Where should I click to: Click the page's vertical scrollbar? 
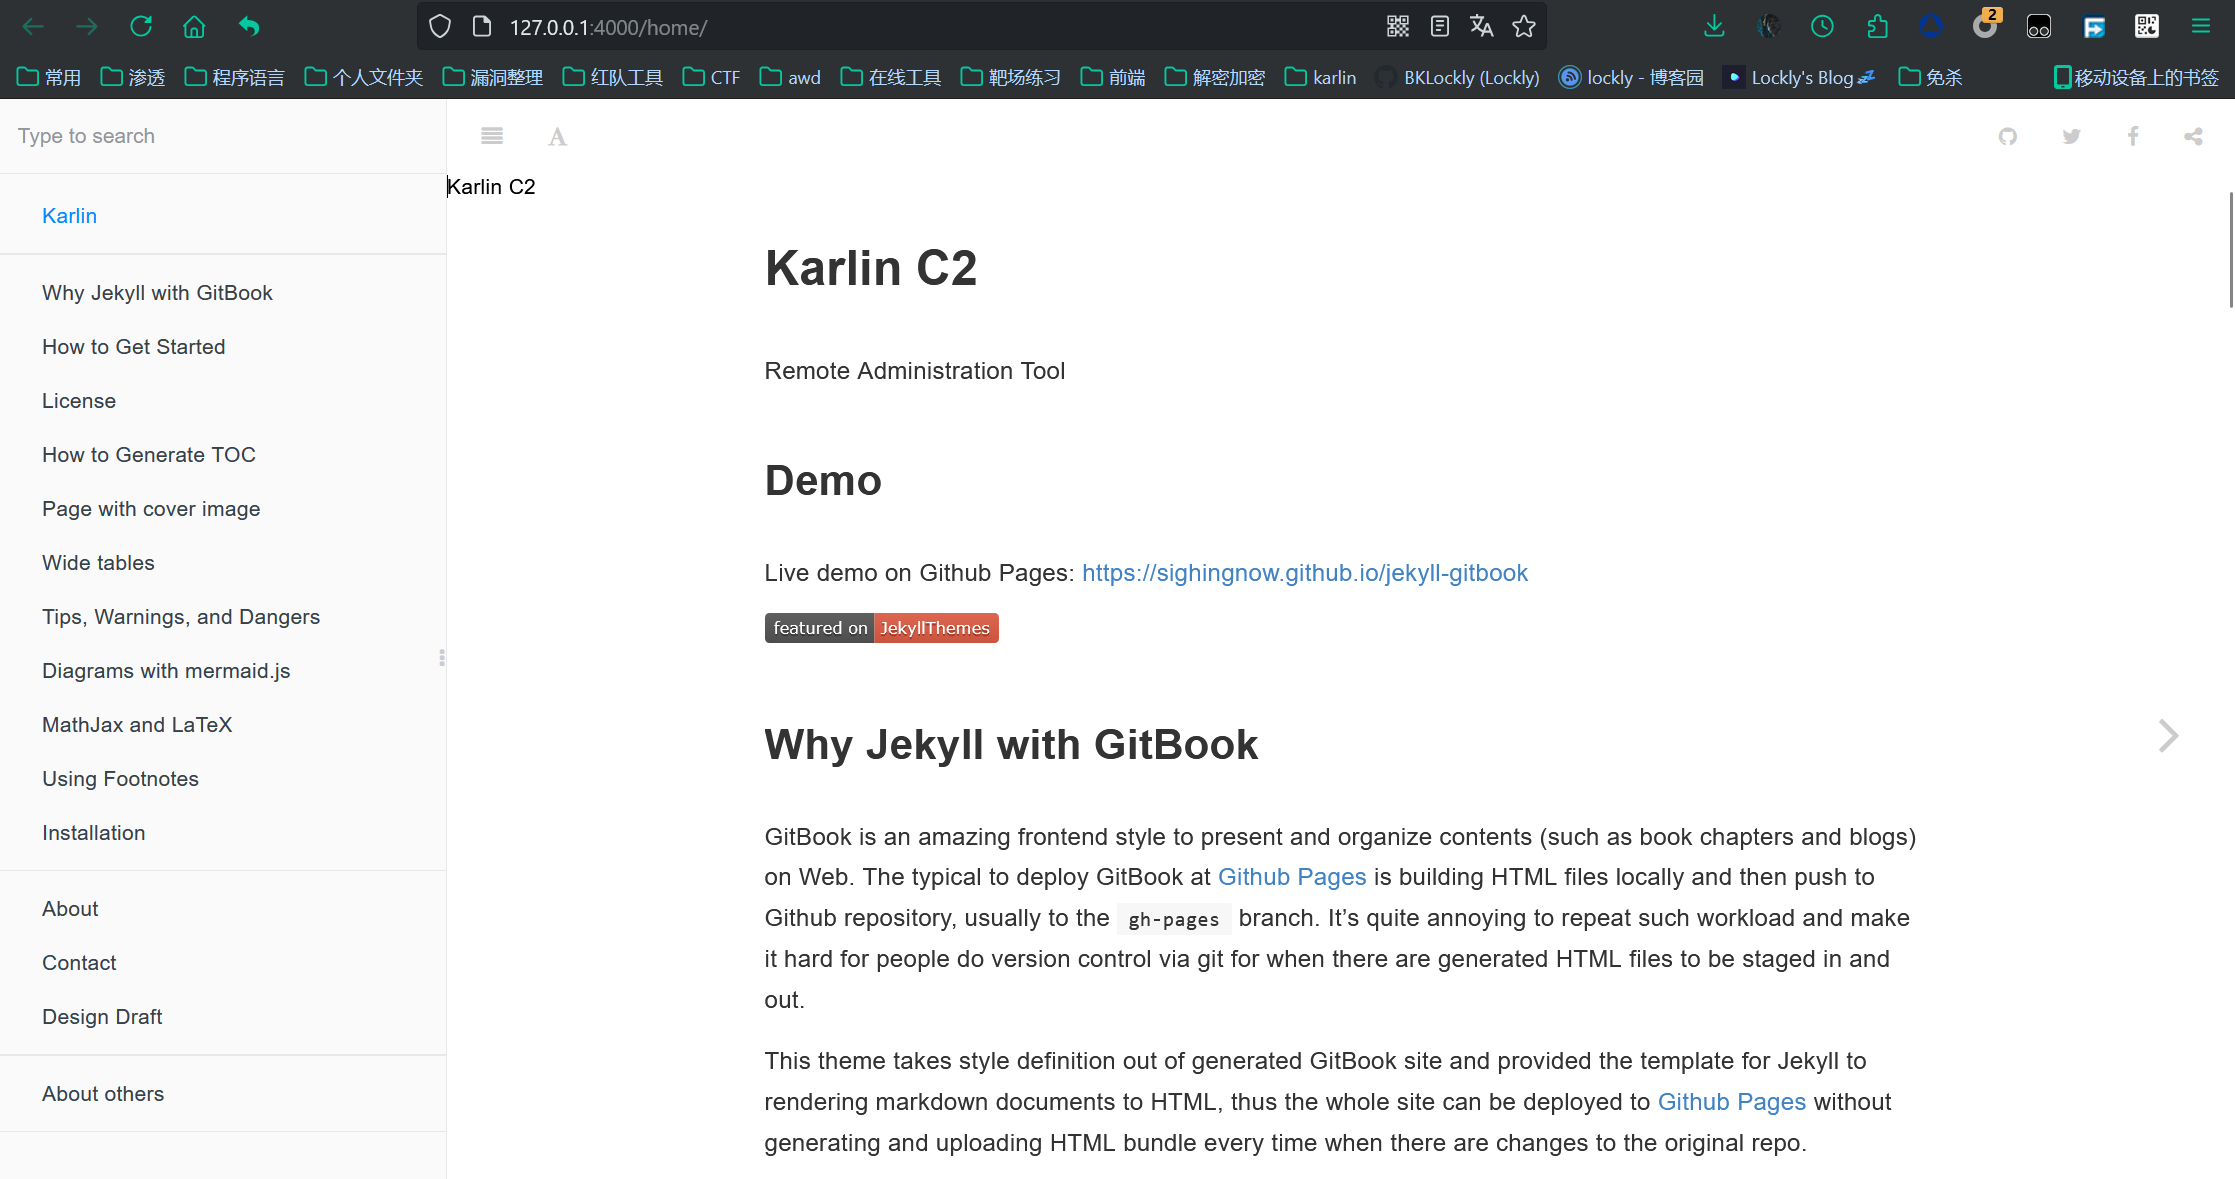(2230, 250)
